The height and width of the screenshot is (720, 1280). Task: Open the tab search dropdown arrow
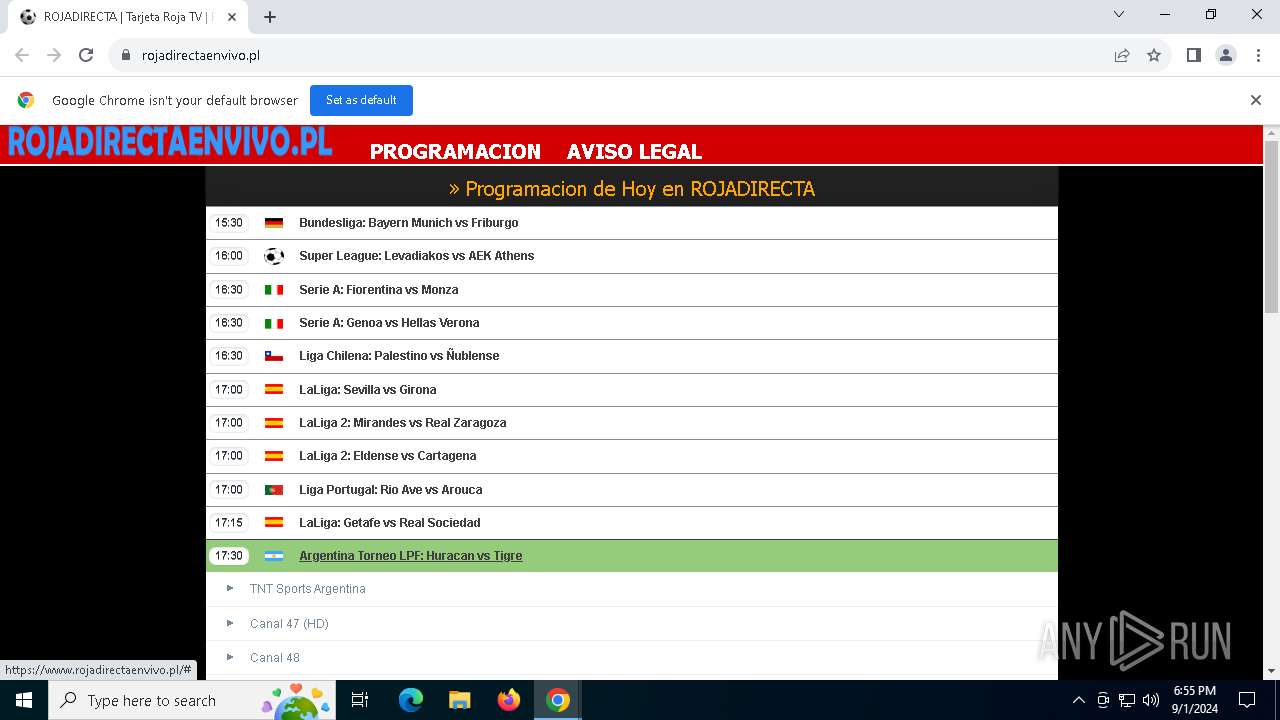click(1119, 15)
